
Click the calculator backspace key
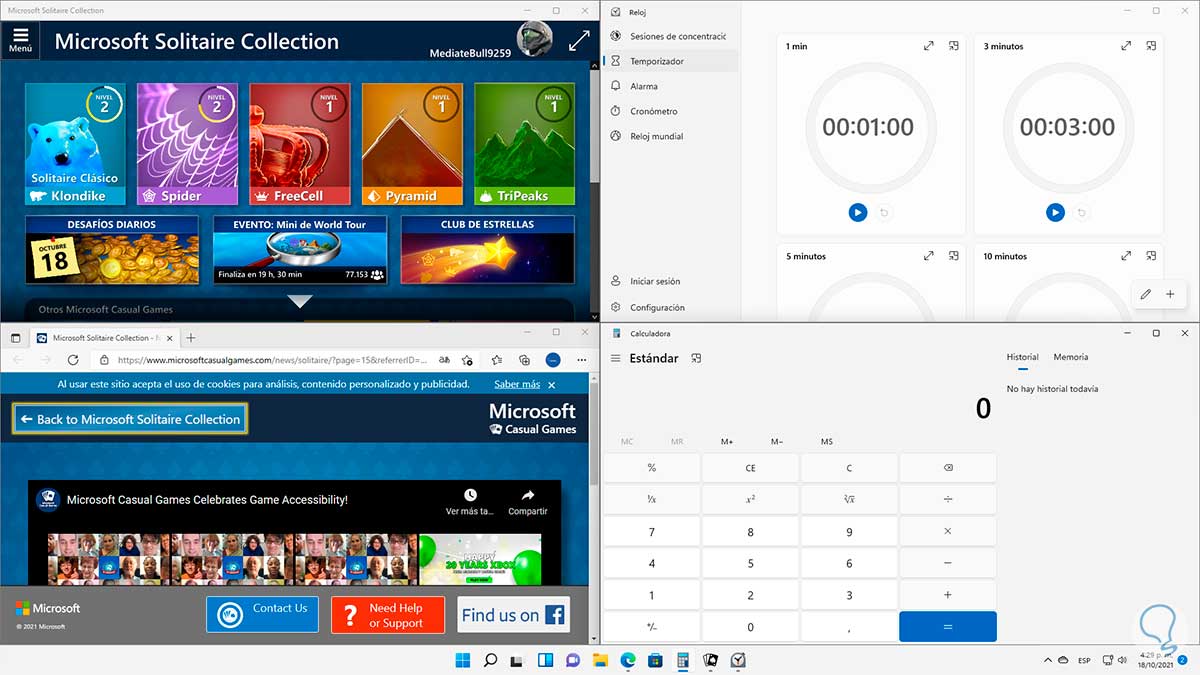948,468
